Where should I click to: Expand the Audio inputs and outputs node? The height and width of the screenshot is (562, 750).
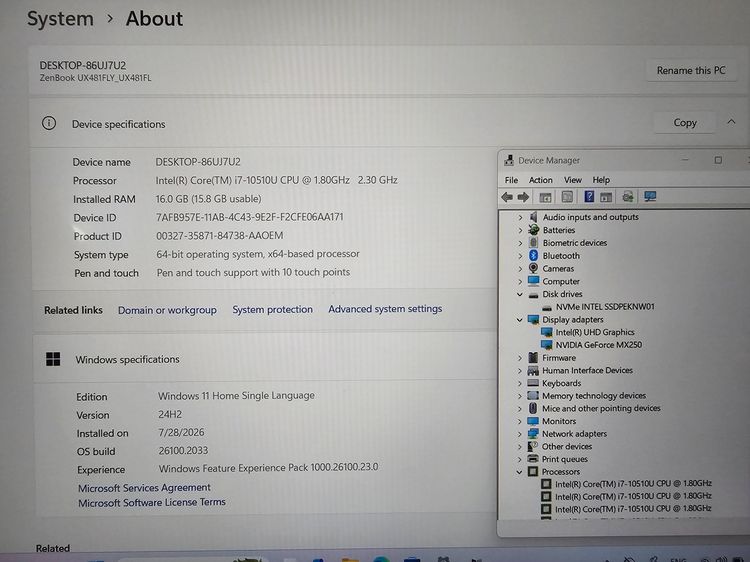click(520, 217)
